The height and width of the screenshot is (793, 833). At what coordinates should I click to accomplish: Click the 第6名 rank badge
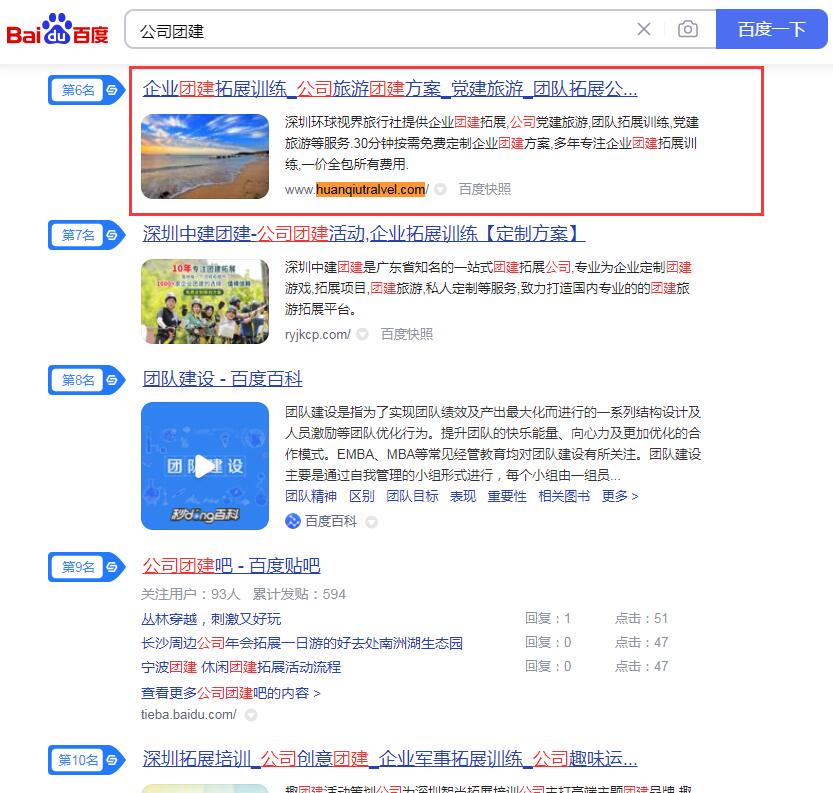click(x=86, y=90)
